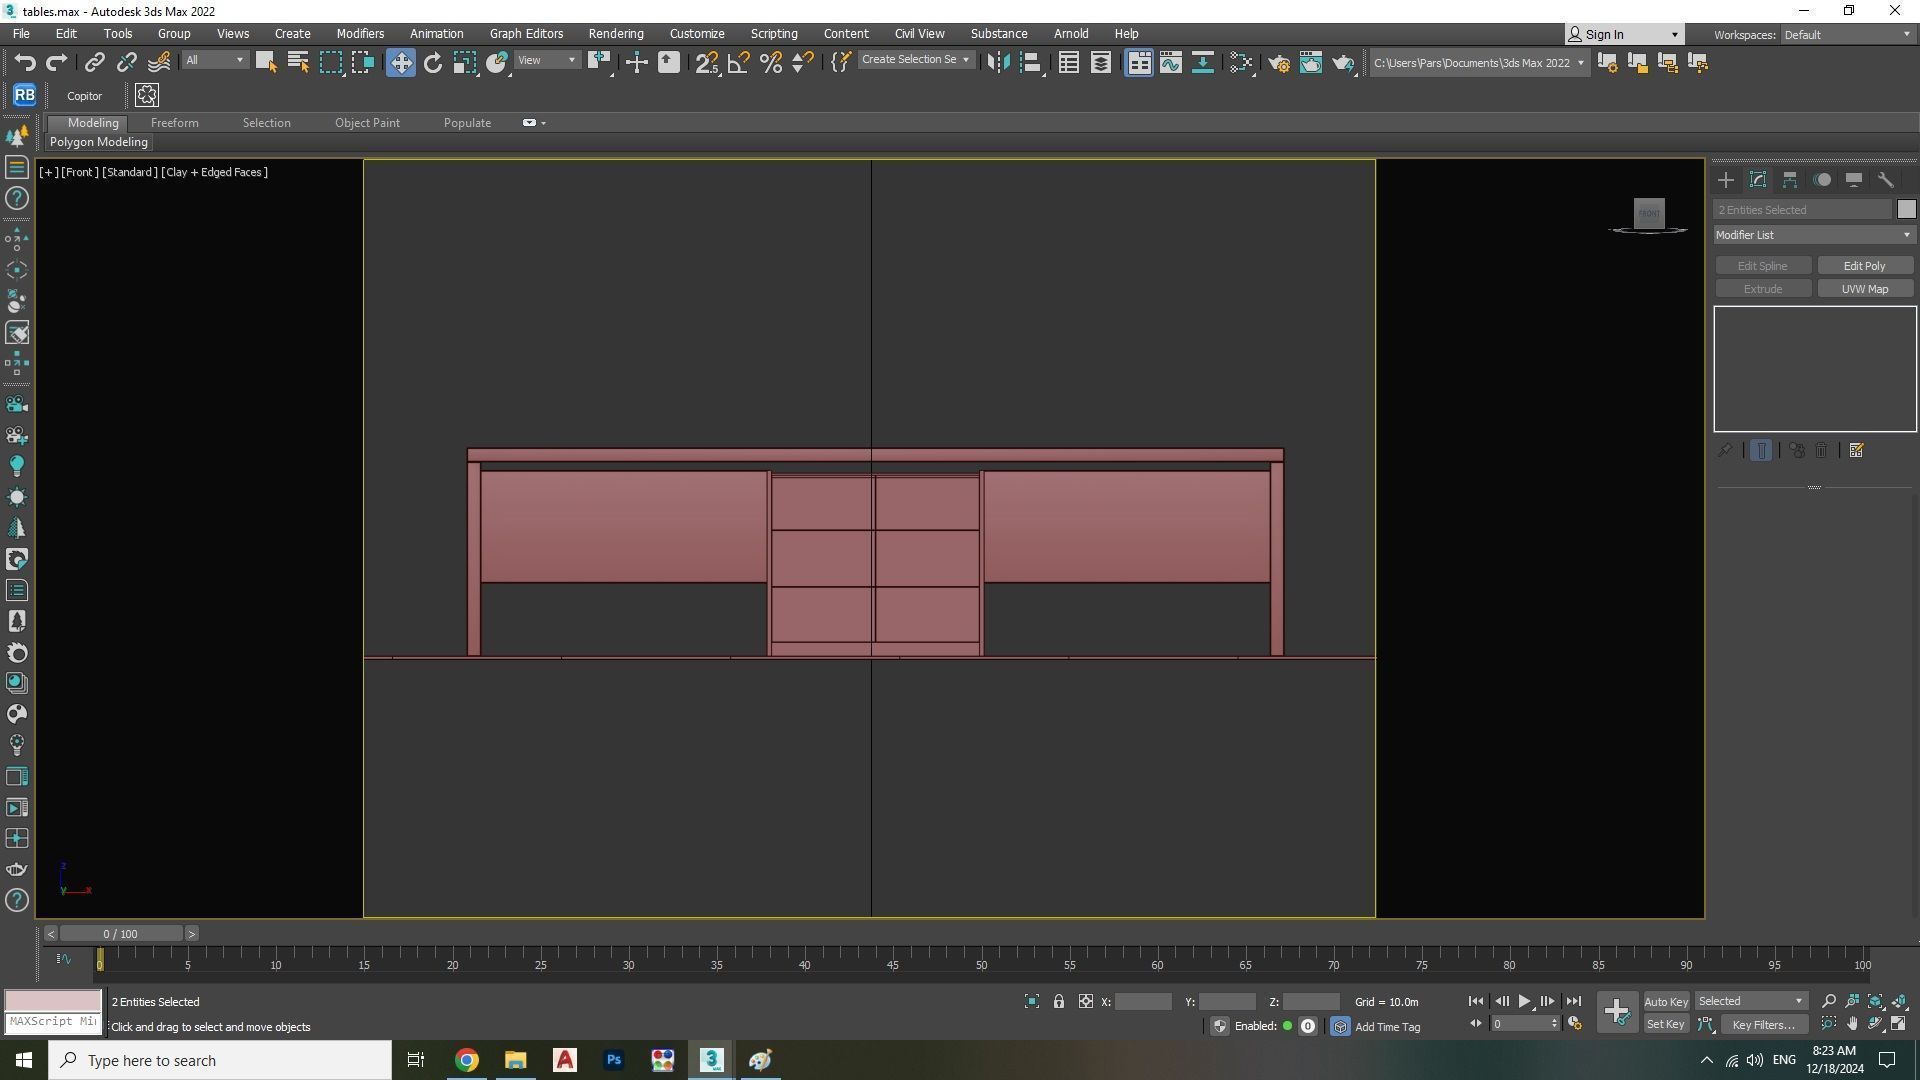Select the Select and Move tool
The width and height of the screenshot is (1920, 1080).
coord(400,63)
